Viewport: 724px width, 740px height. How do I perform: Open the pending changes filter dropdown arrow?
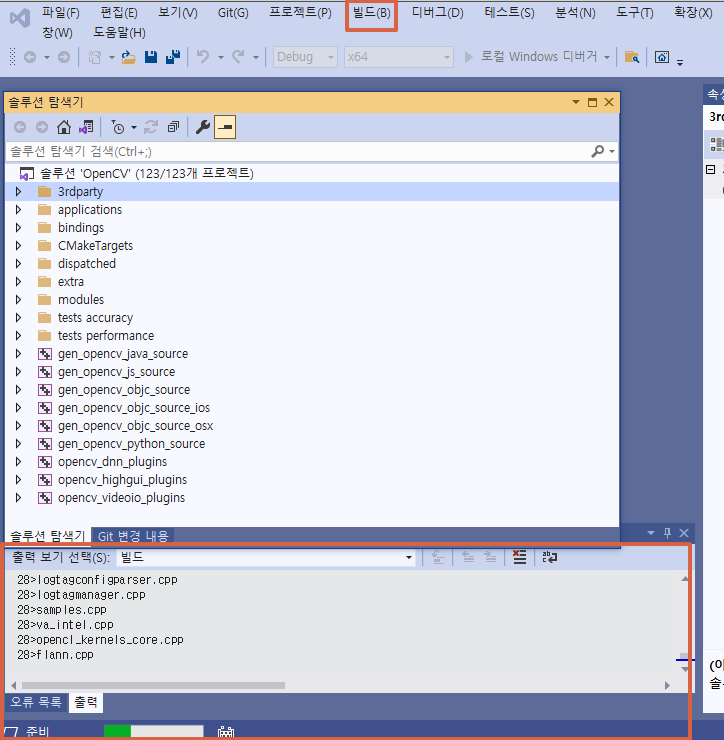pyautogui.click(x=134, y=127)
